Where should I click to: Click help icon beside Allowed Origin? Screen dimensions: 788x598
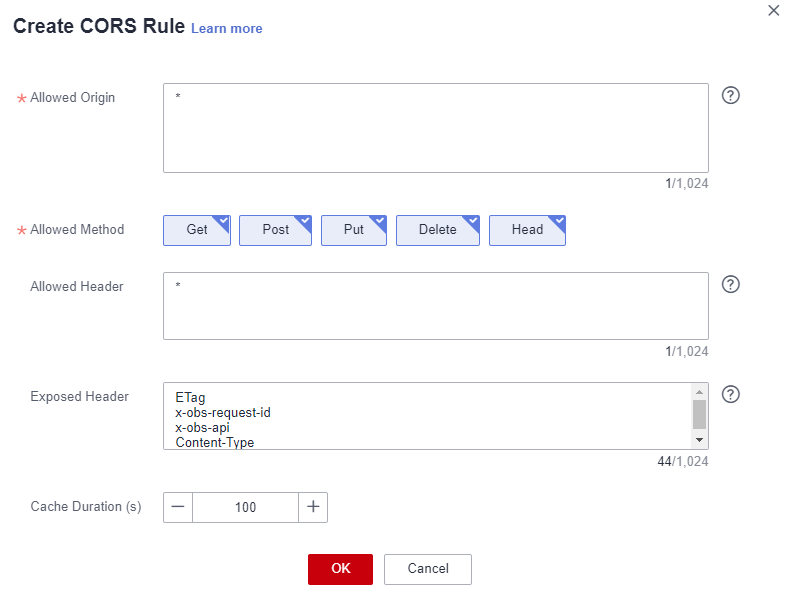(x=730, y=96)
